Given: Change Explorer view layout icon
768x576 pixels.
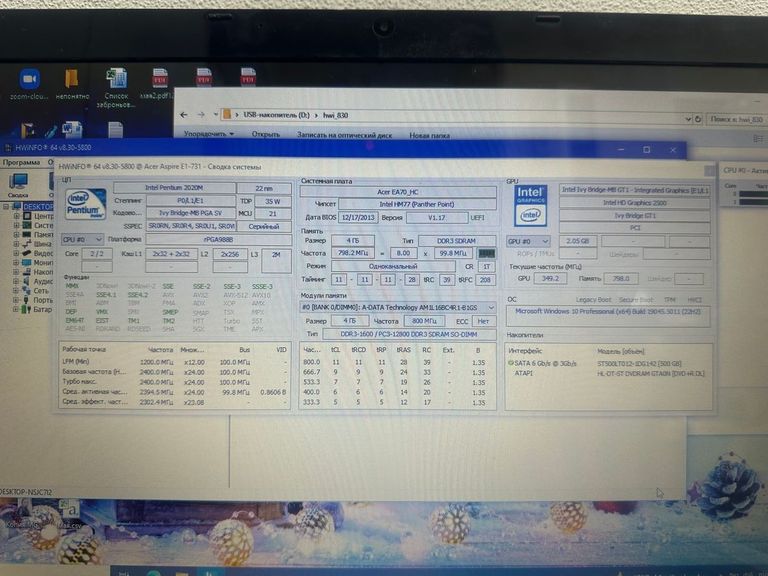Looking at the screenshot, I should click(x=757, y=139).
